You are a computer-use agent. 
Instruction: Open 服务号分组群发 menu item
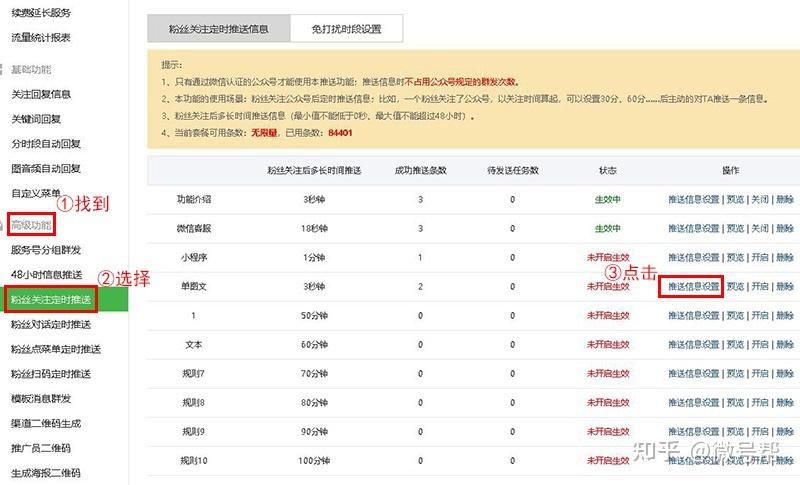(x=46, y=250)
